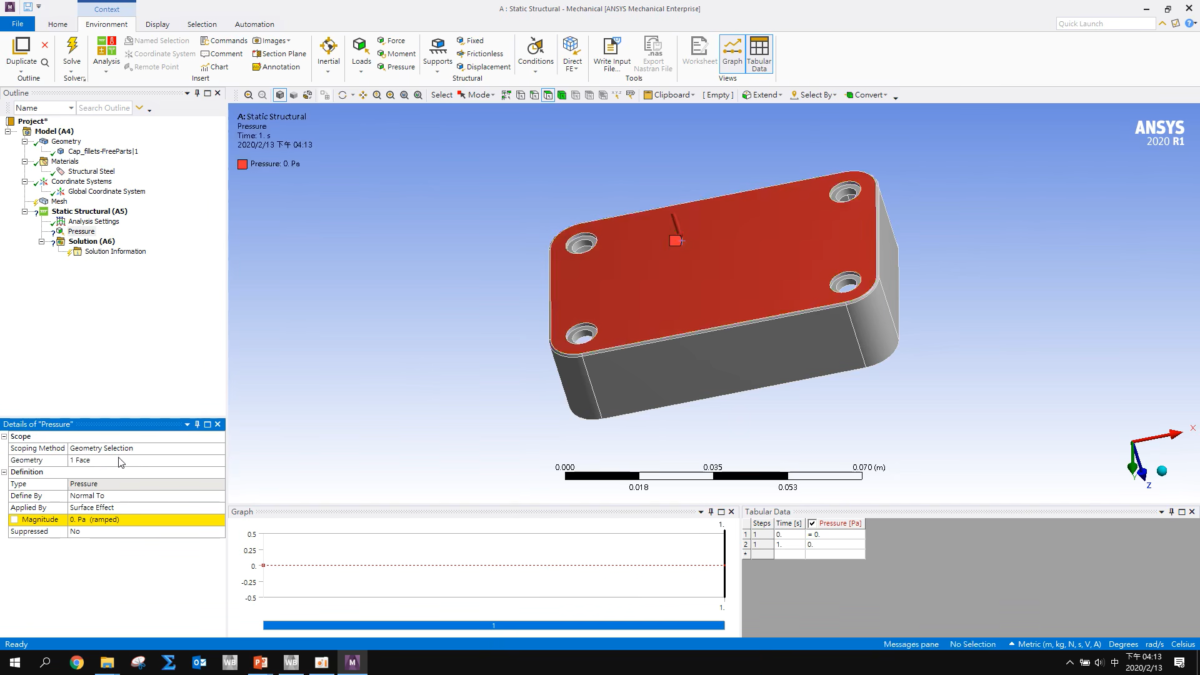Open the Clipboard dropdown
The image size is (1200, 675).
[x=668, y=95]
